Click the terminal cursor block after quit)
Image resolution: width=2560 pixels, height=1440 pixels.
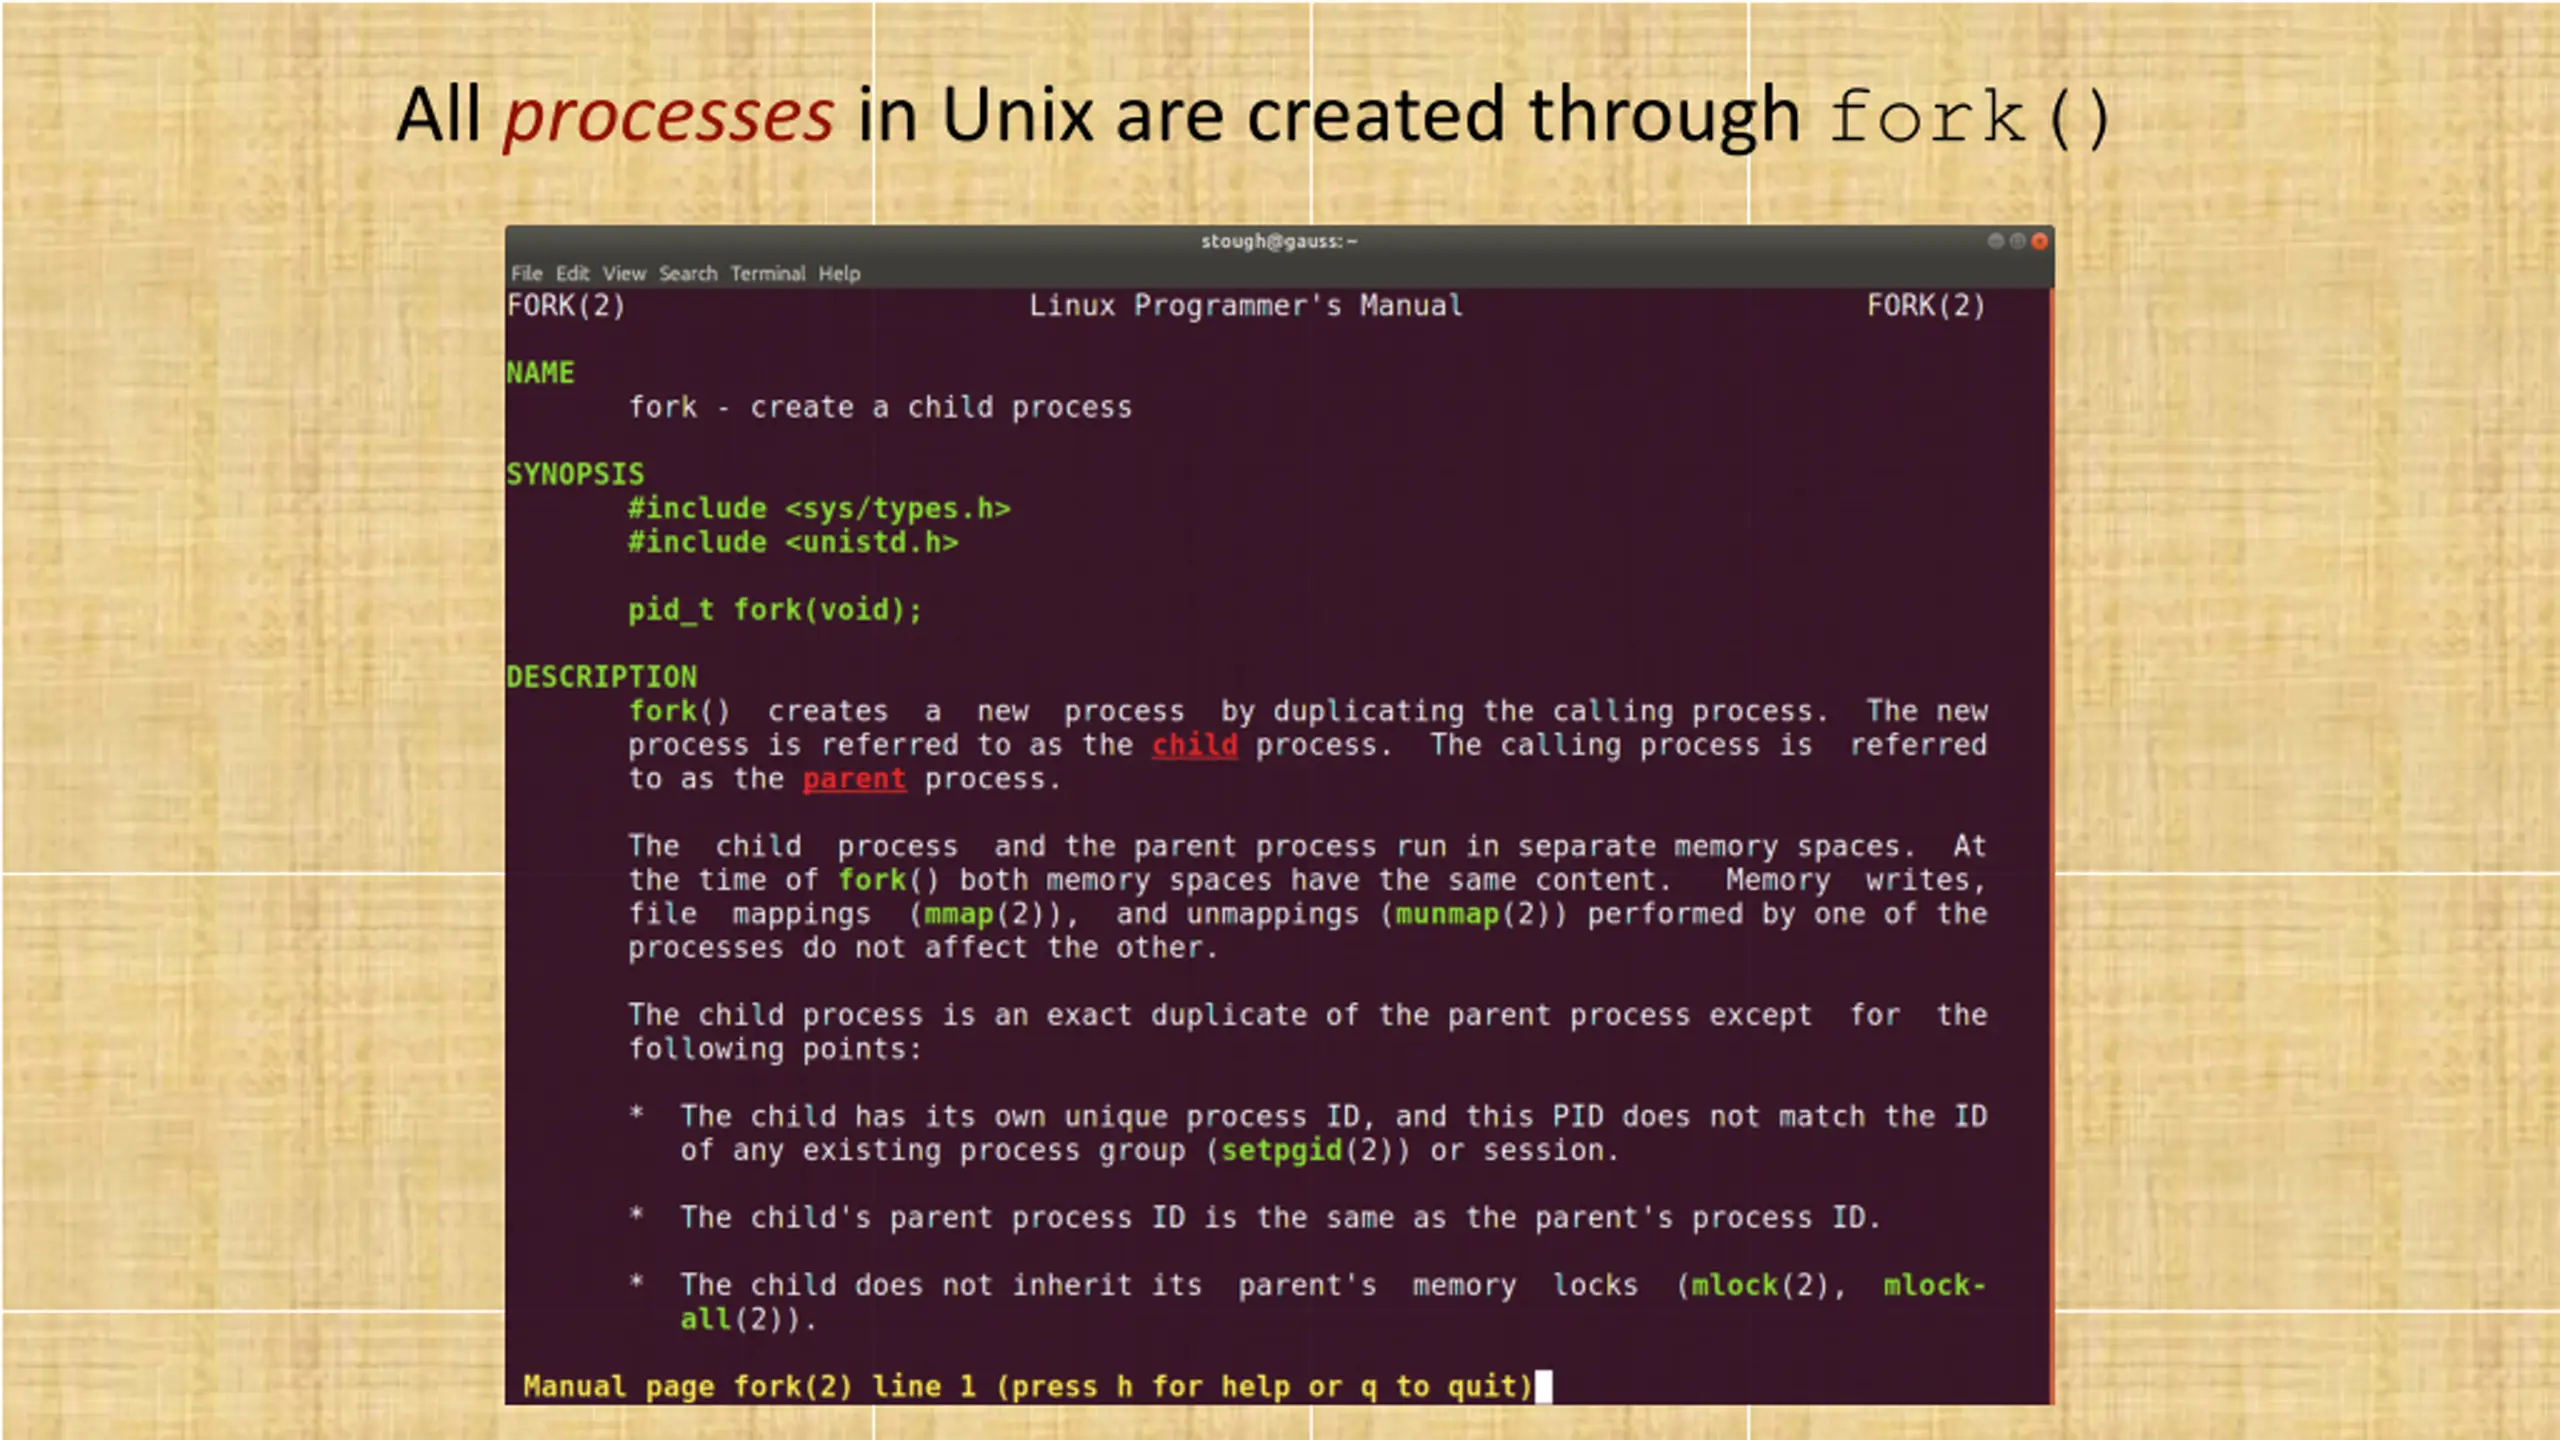[x=1544, y=1387]
